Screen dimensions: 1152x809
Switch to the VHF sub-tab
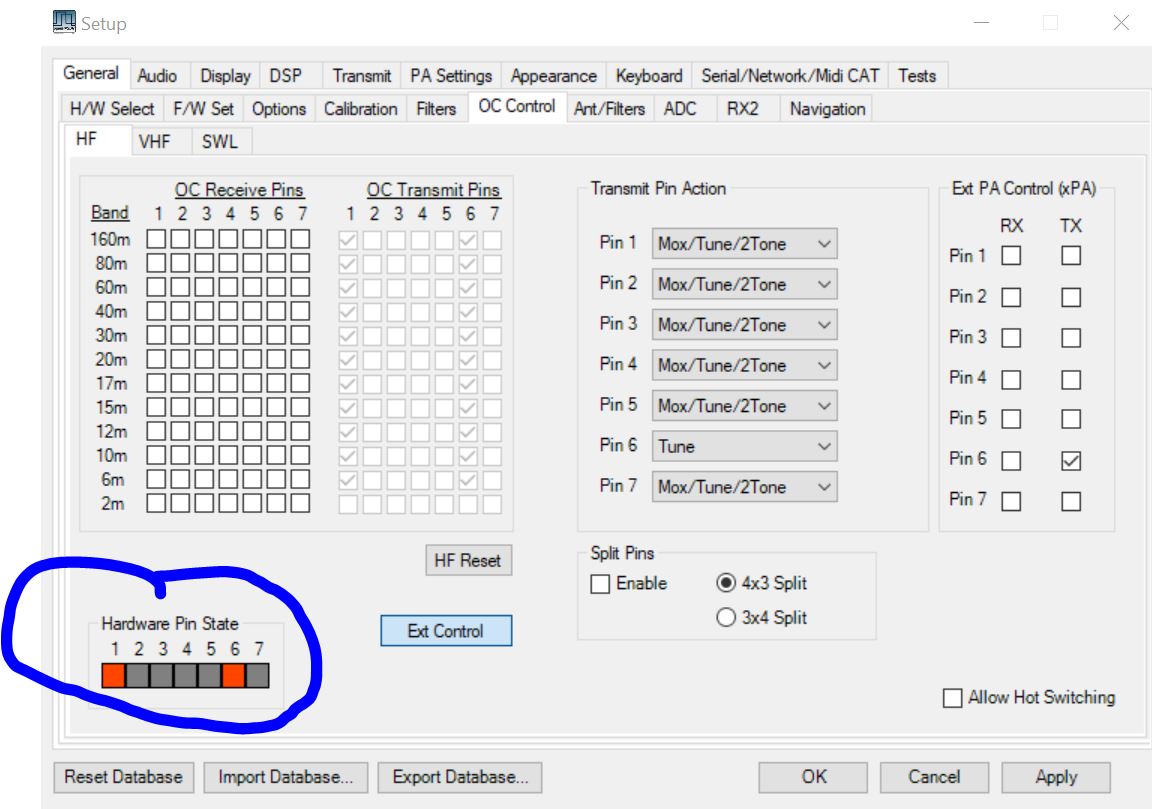click(154, 142)
